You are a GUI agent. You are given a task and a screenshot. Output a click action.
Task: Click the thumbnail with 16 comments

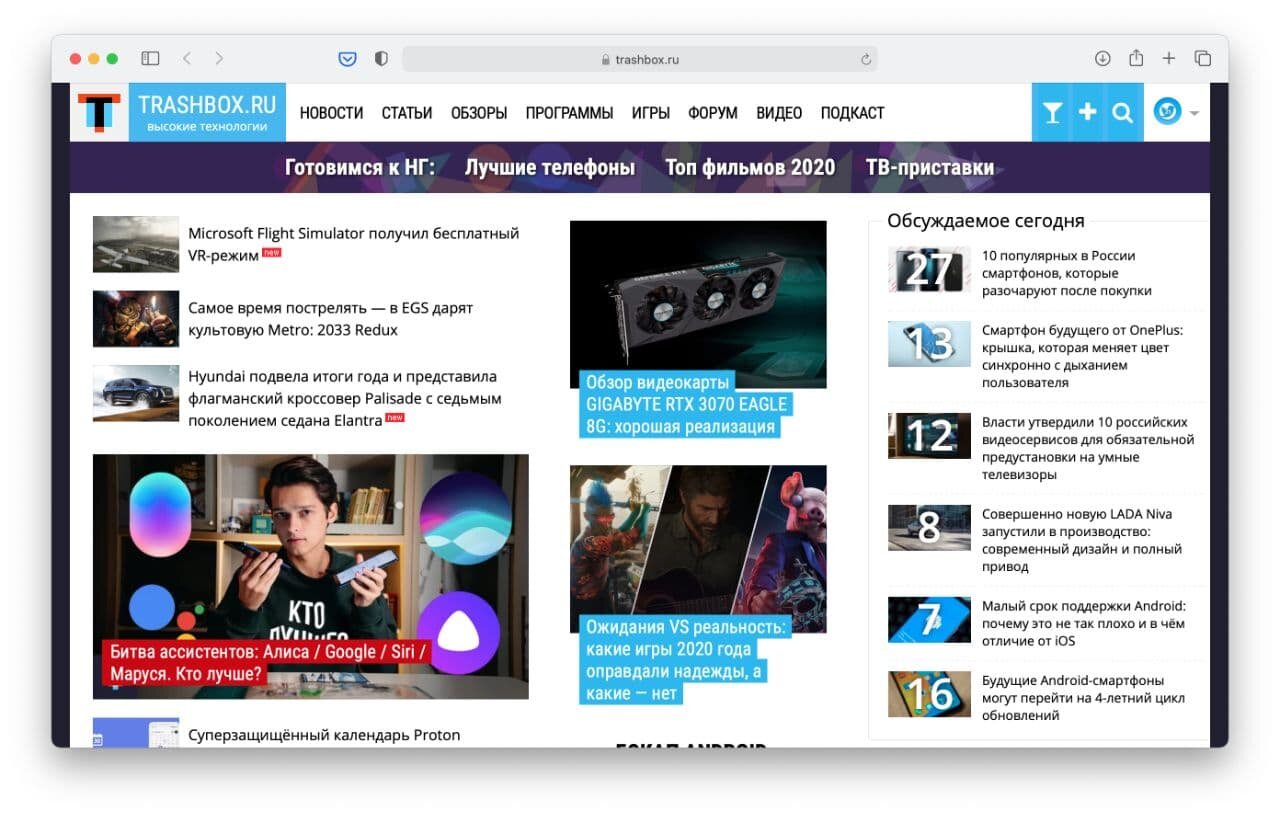click(x=929, y=694)
